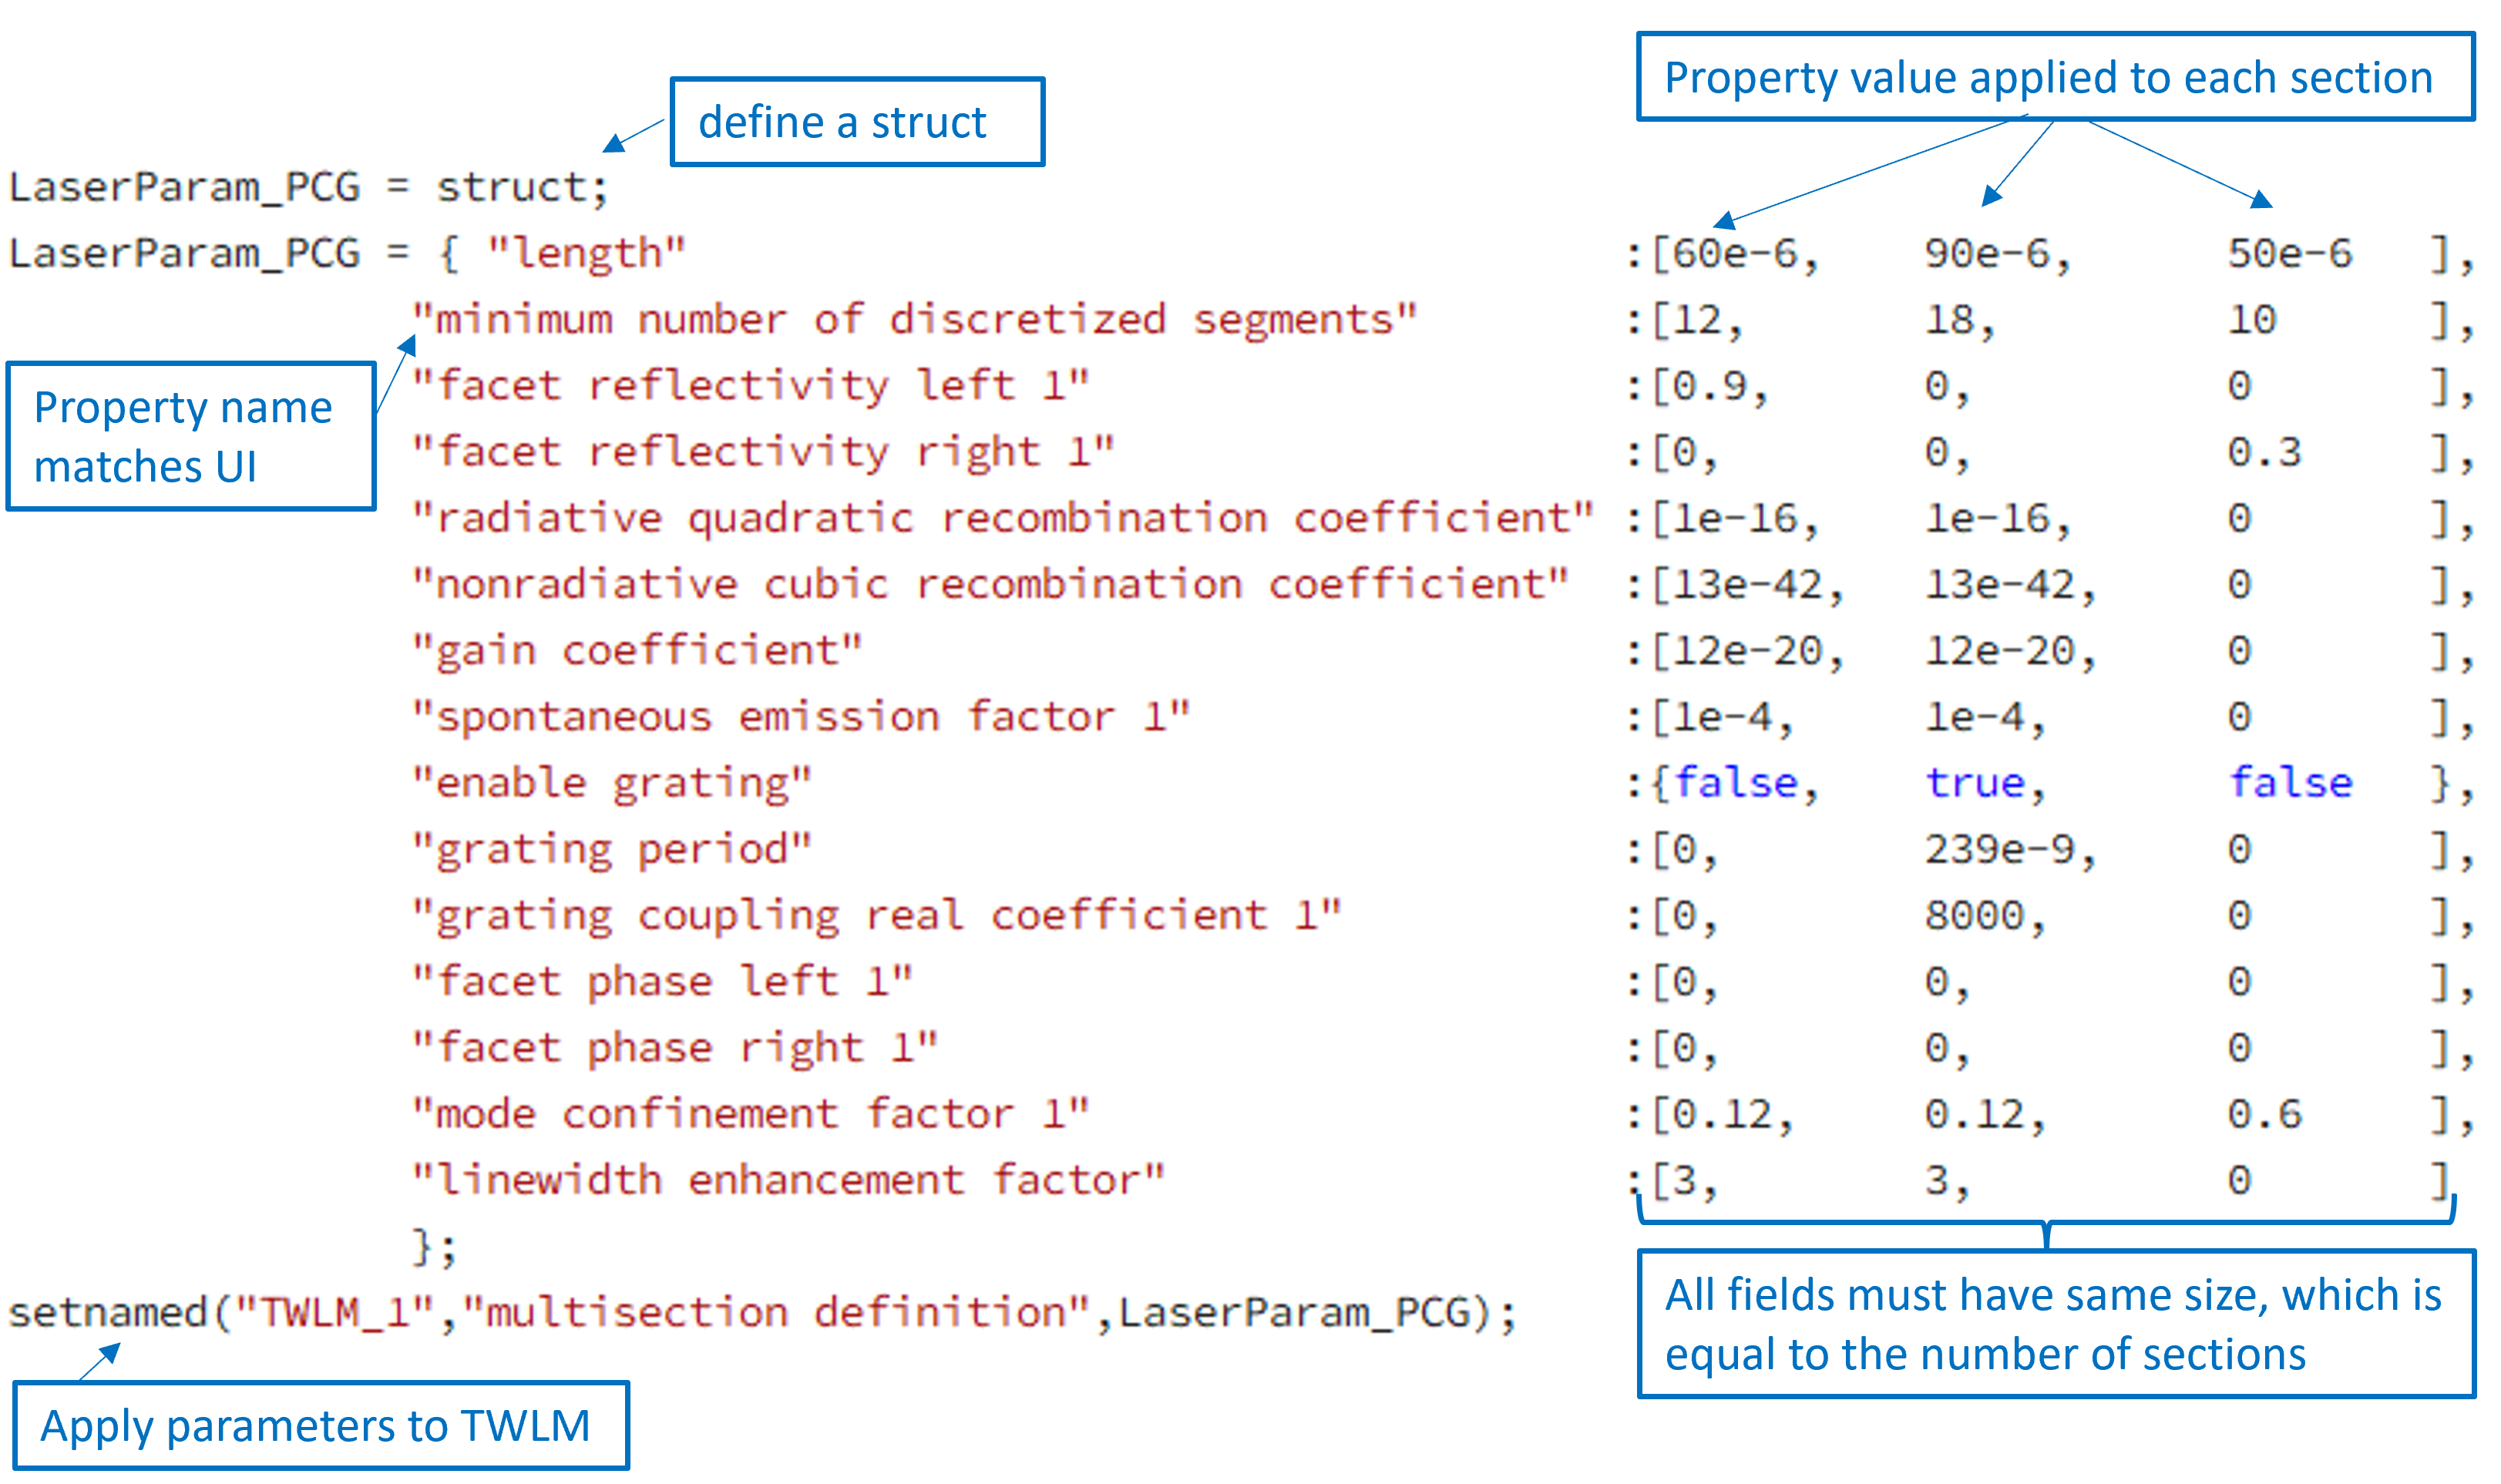Image resolution: width=2501 pixels, height=1484 pixels.
Task: Click the "length" property name
Action: (x=586, y=253)
